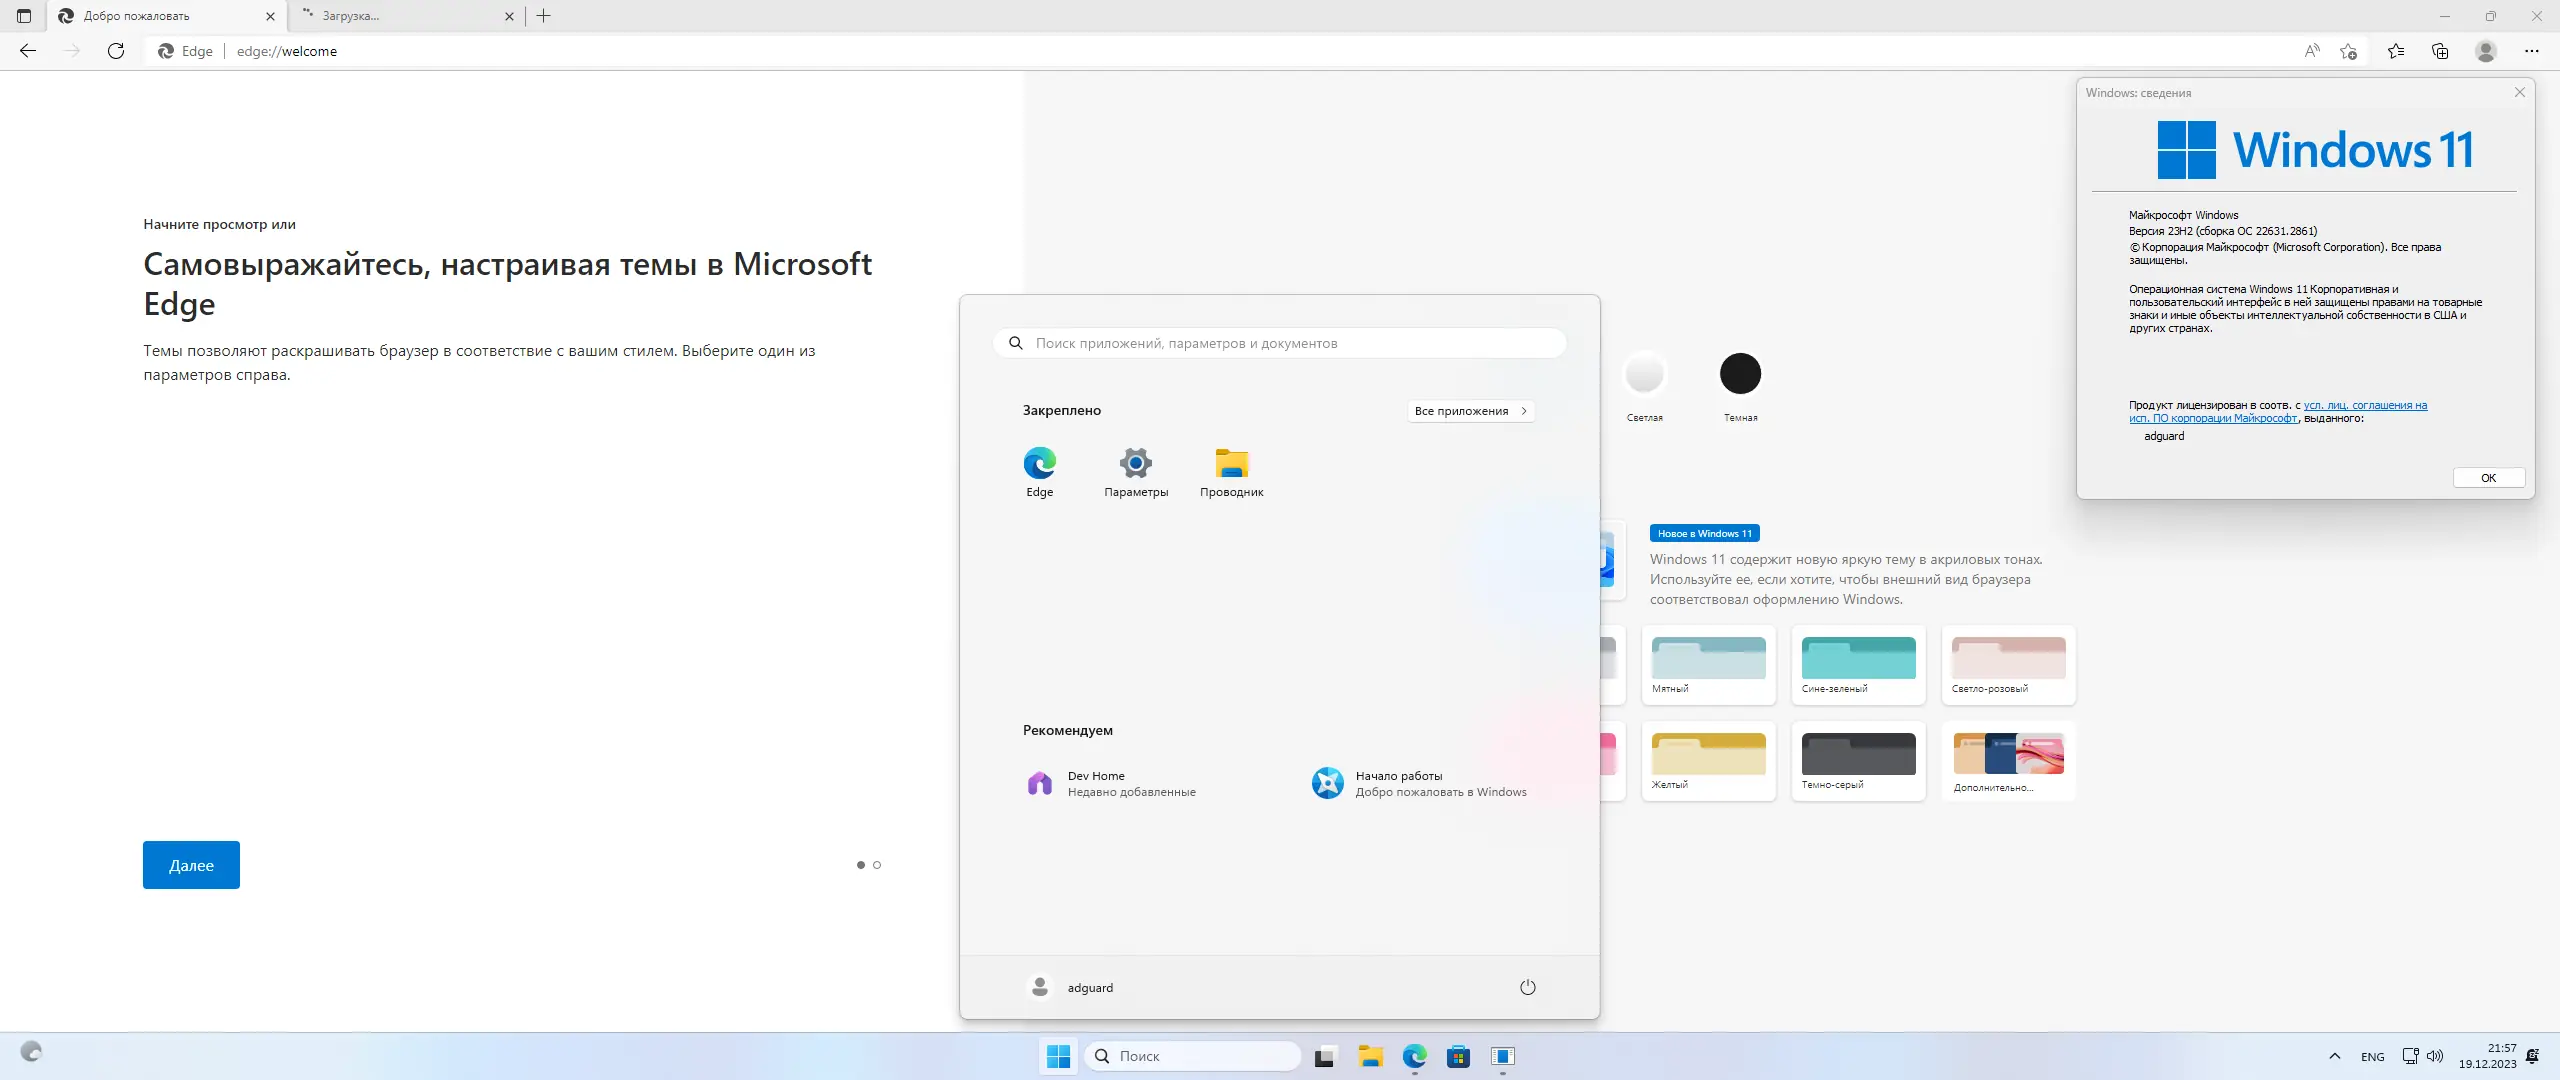Select the 'Темно-серый' theme card

(1858, 761)
